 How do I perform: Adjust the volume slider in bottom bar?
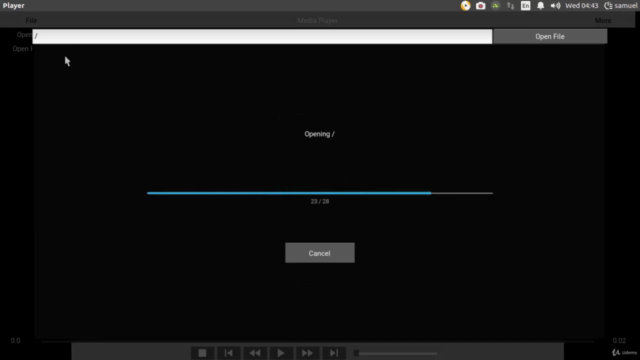(x=396, y=353)
